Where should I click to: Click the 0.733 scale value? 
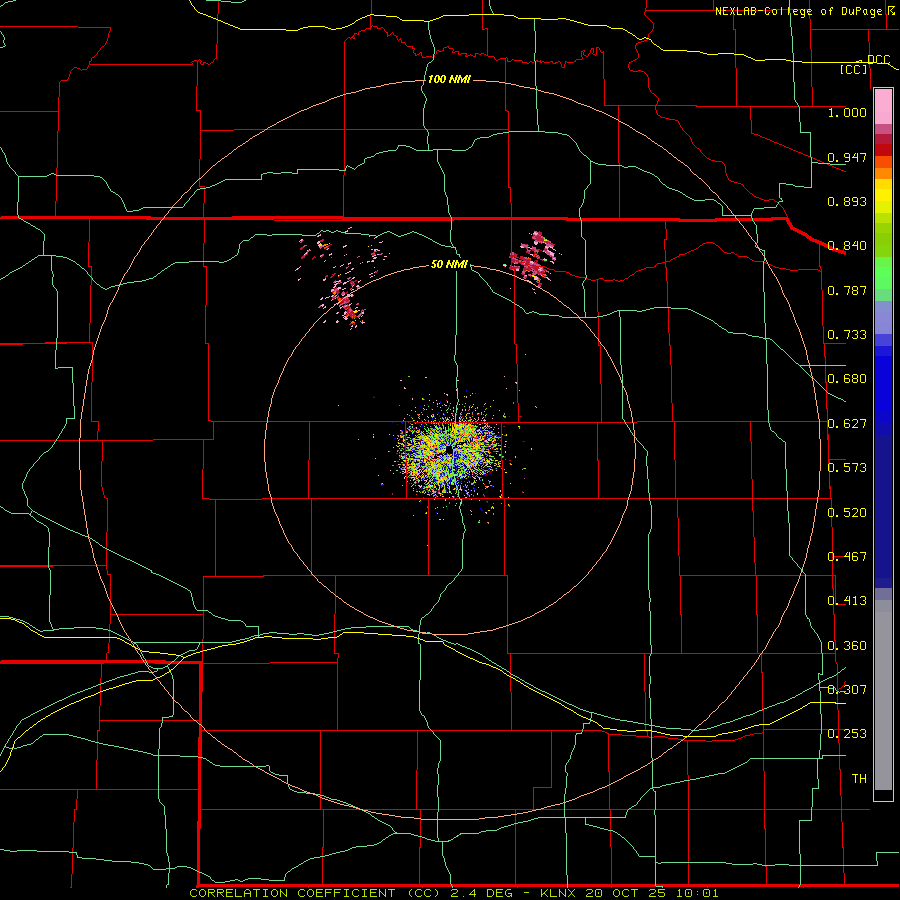(x=847, y=335)
